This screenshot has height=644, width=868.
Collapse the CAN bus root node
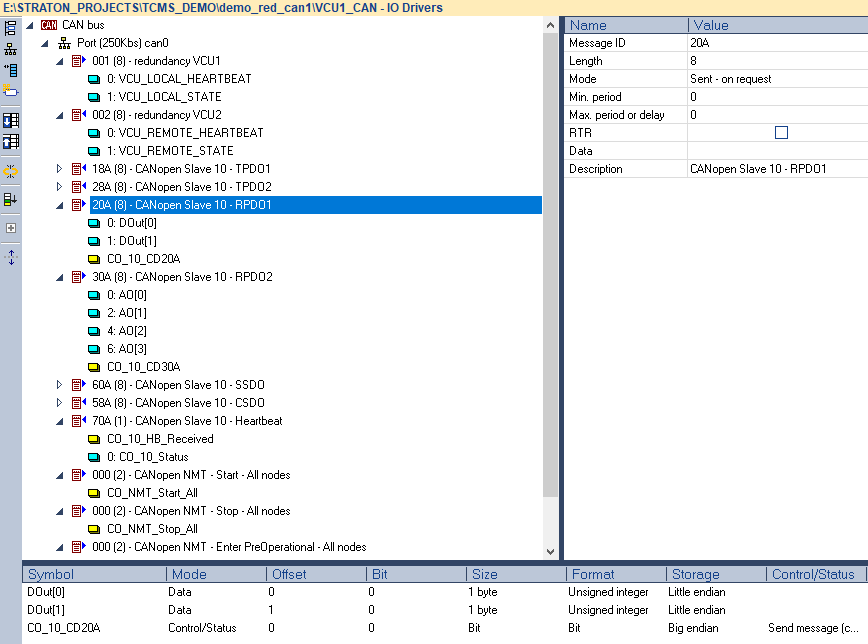click(28, 25)
